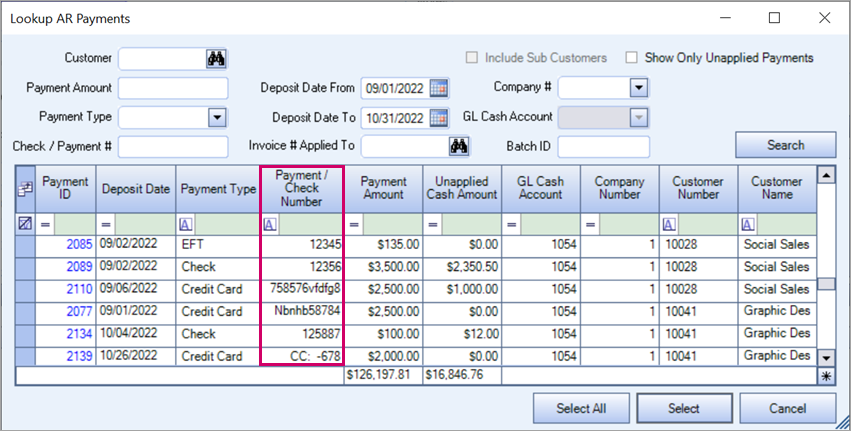The height and width of the screenshot is (431, 851).
Task: Toggle the Include Sub Customers checkbox
Action: click(473, 58)
